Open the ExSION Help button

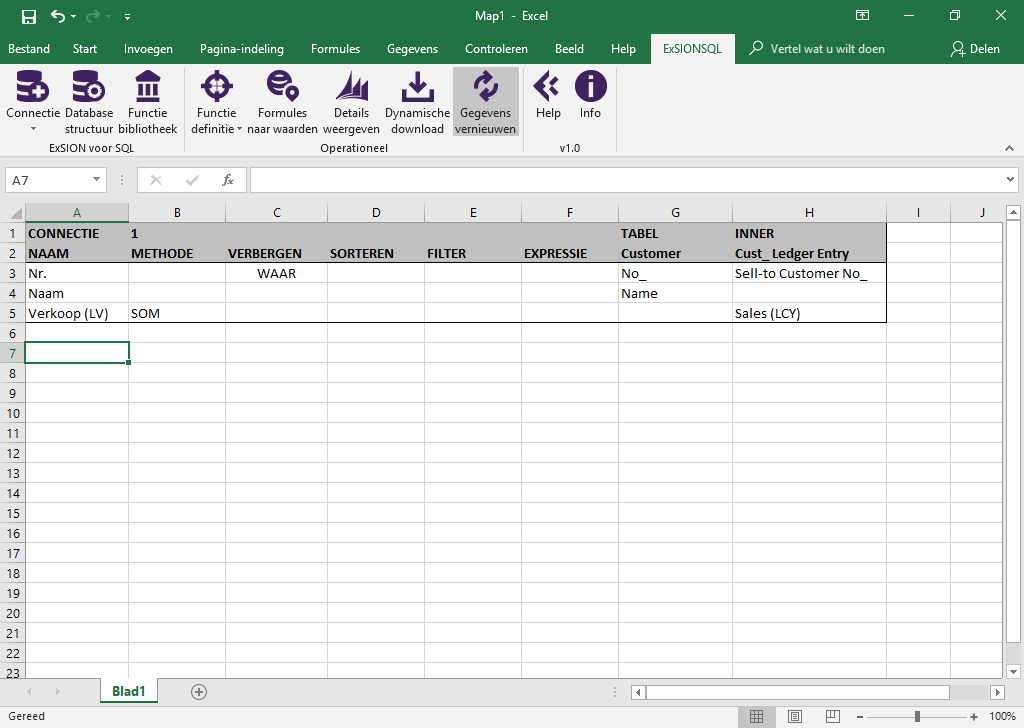point(548,95)
